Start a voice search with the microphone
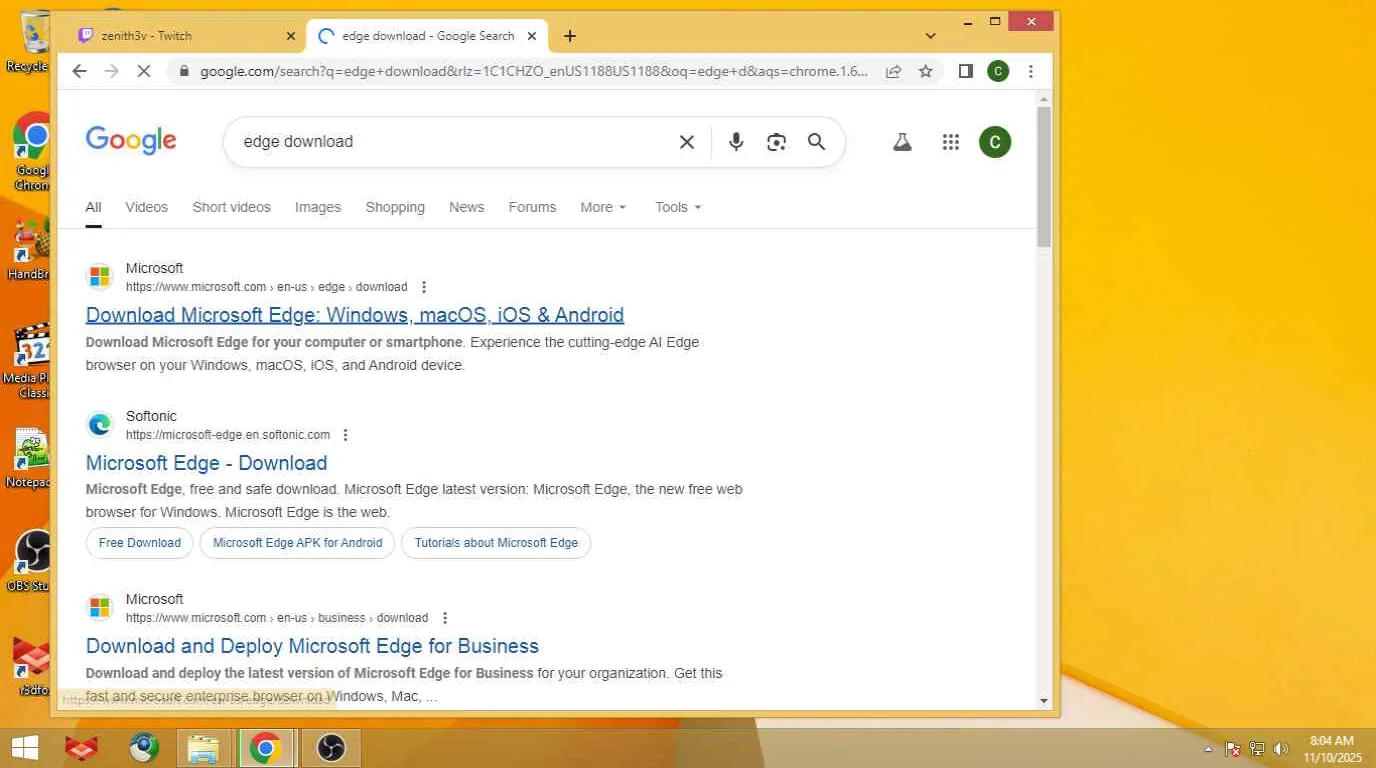 (736, 142)
